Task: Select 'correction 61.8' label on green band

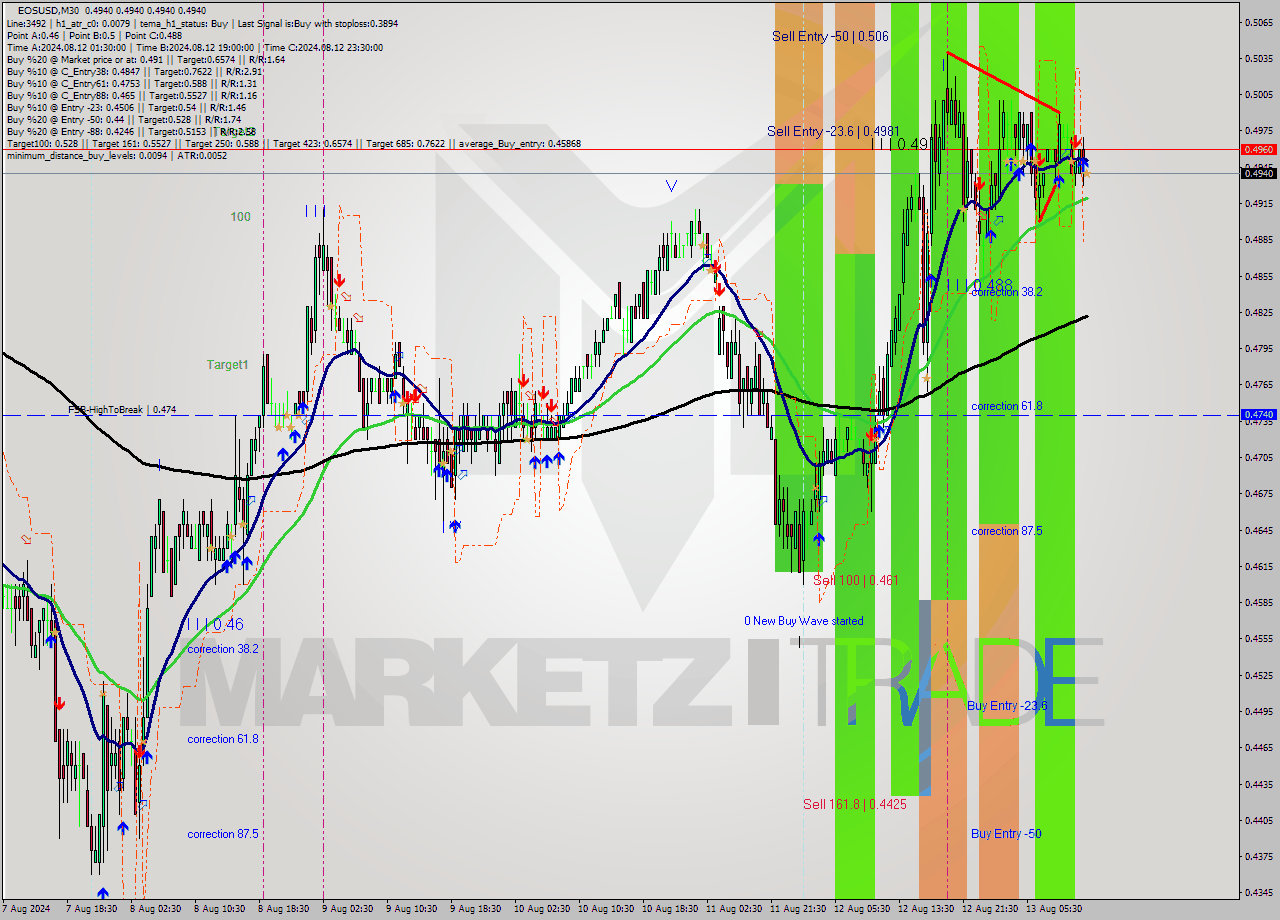Action: point(1007,406)
